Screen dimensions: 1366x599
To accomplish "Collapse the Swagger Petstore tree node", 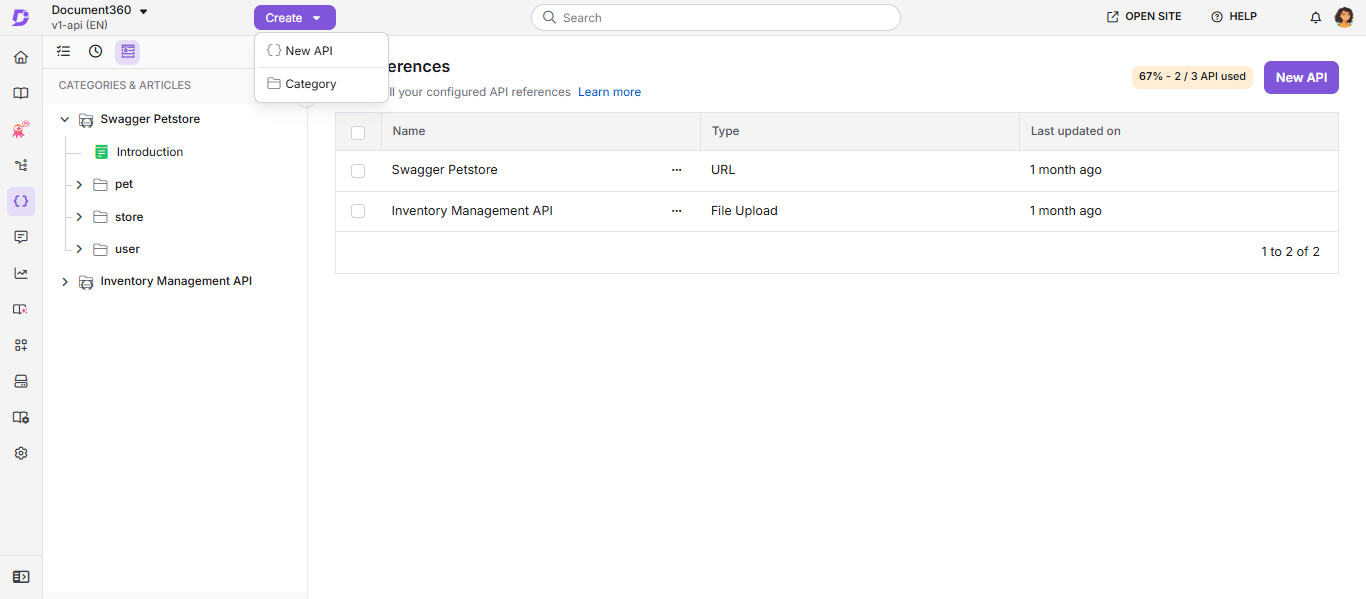I will tap(65, 119).
